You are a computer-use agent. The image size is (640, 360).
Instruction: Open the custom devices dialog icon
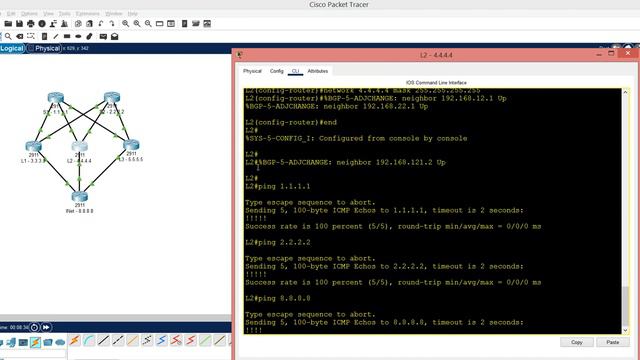pos(171,24)
